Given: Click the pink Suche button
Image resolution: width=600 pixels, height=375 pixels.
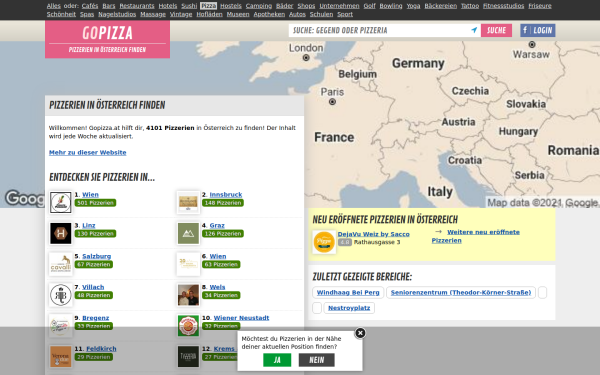Looking at the screenshot, I should point(496,30).
